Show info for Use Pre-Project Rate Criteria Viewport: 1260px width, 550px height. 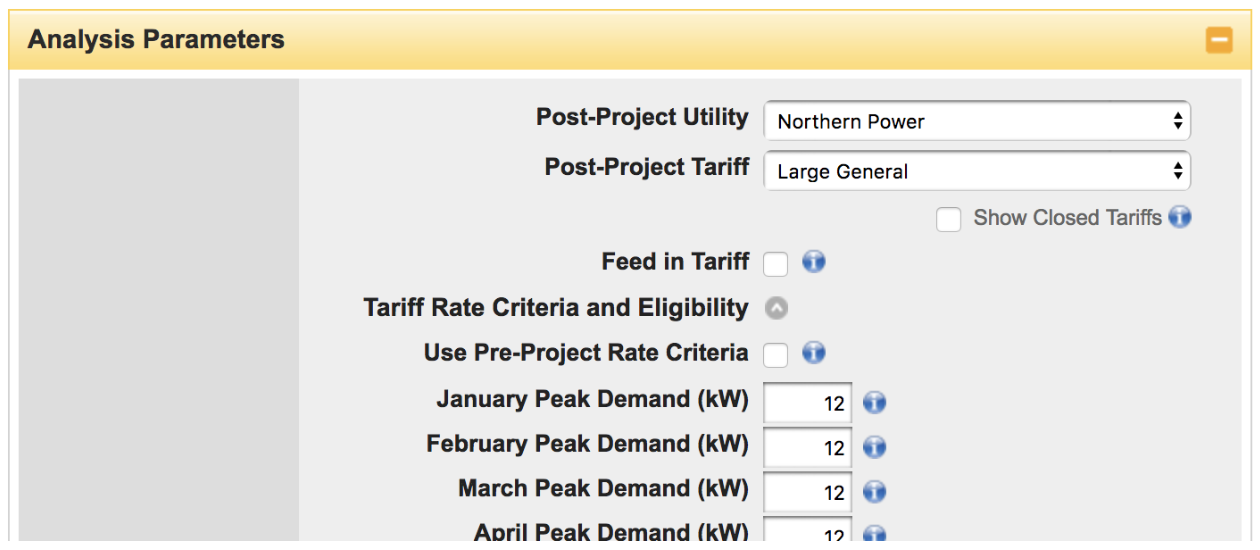point(814,353)
